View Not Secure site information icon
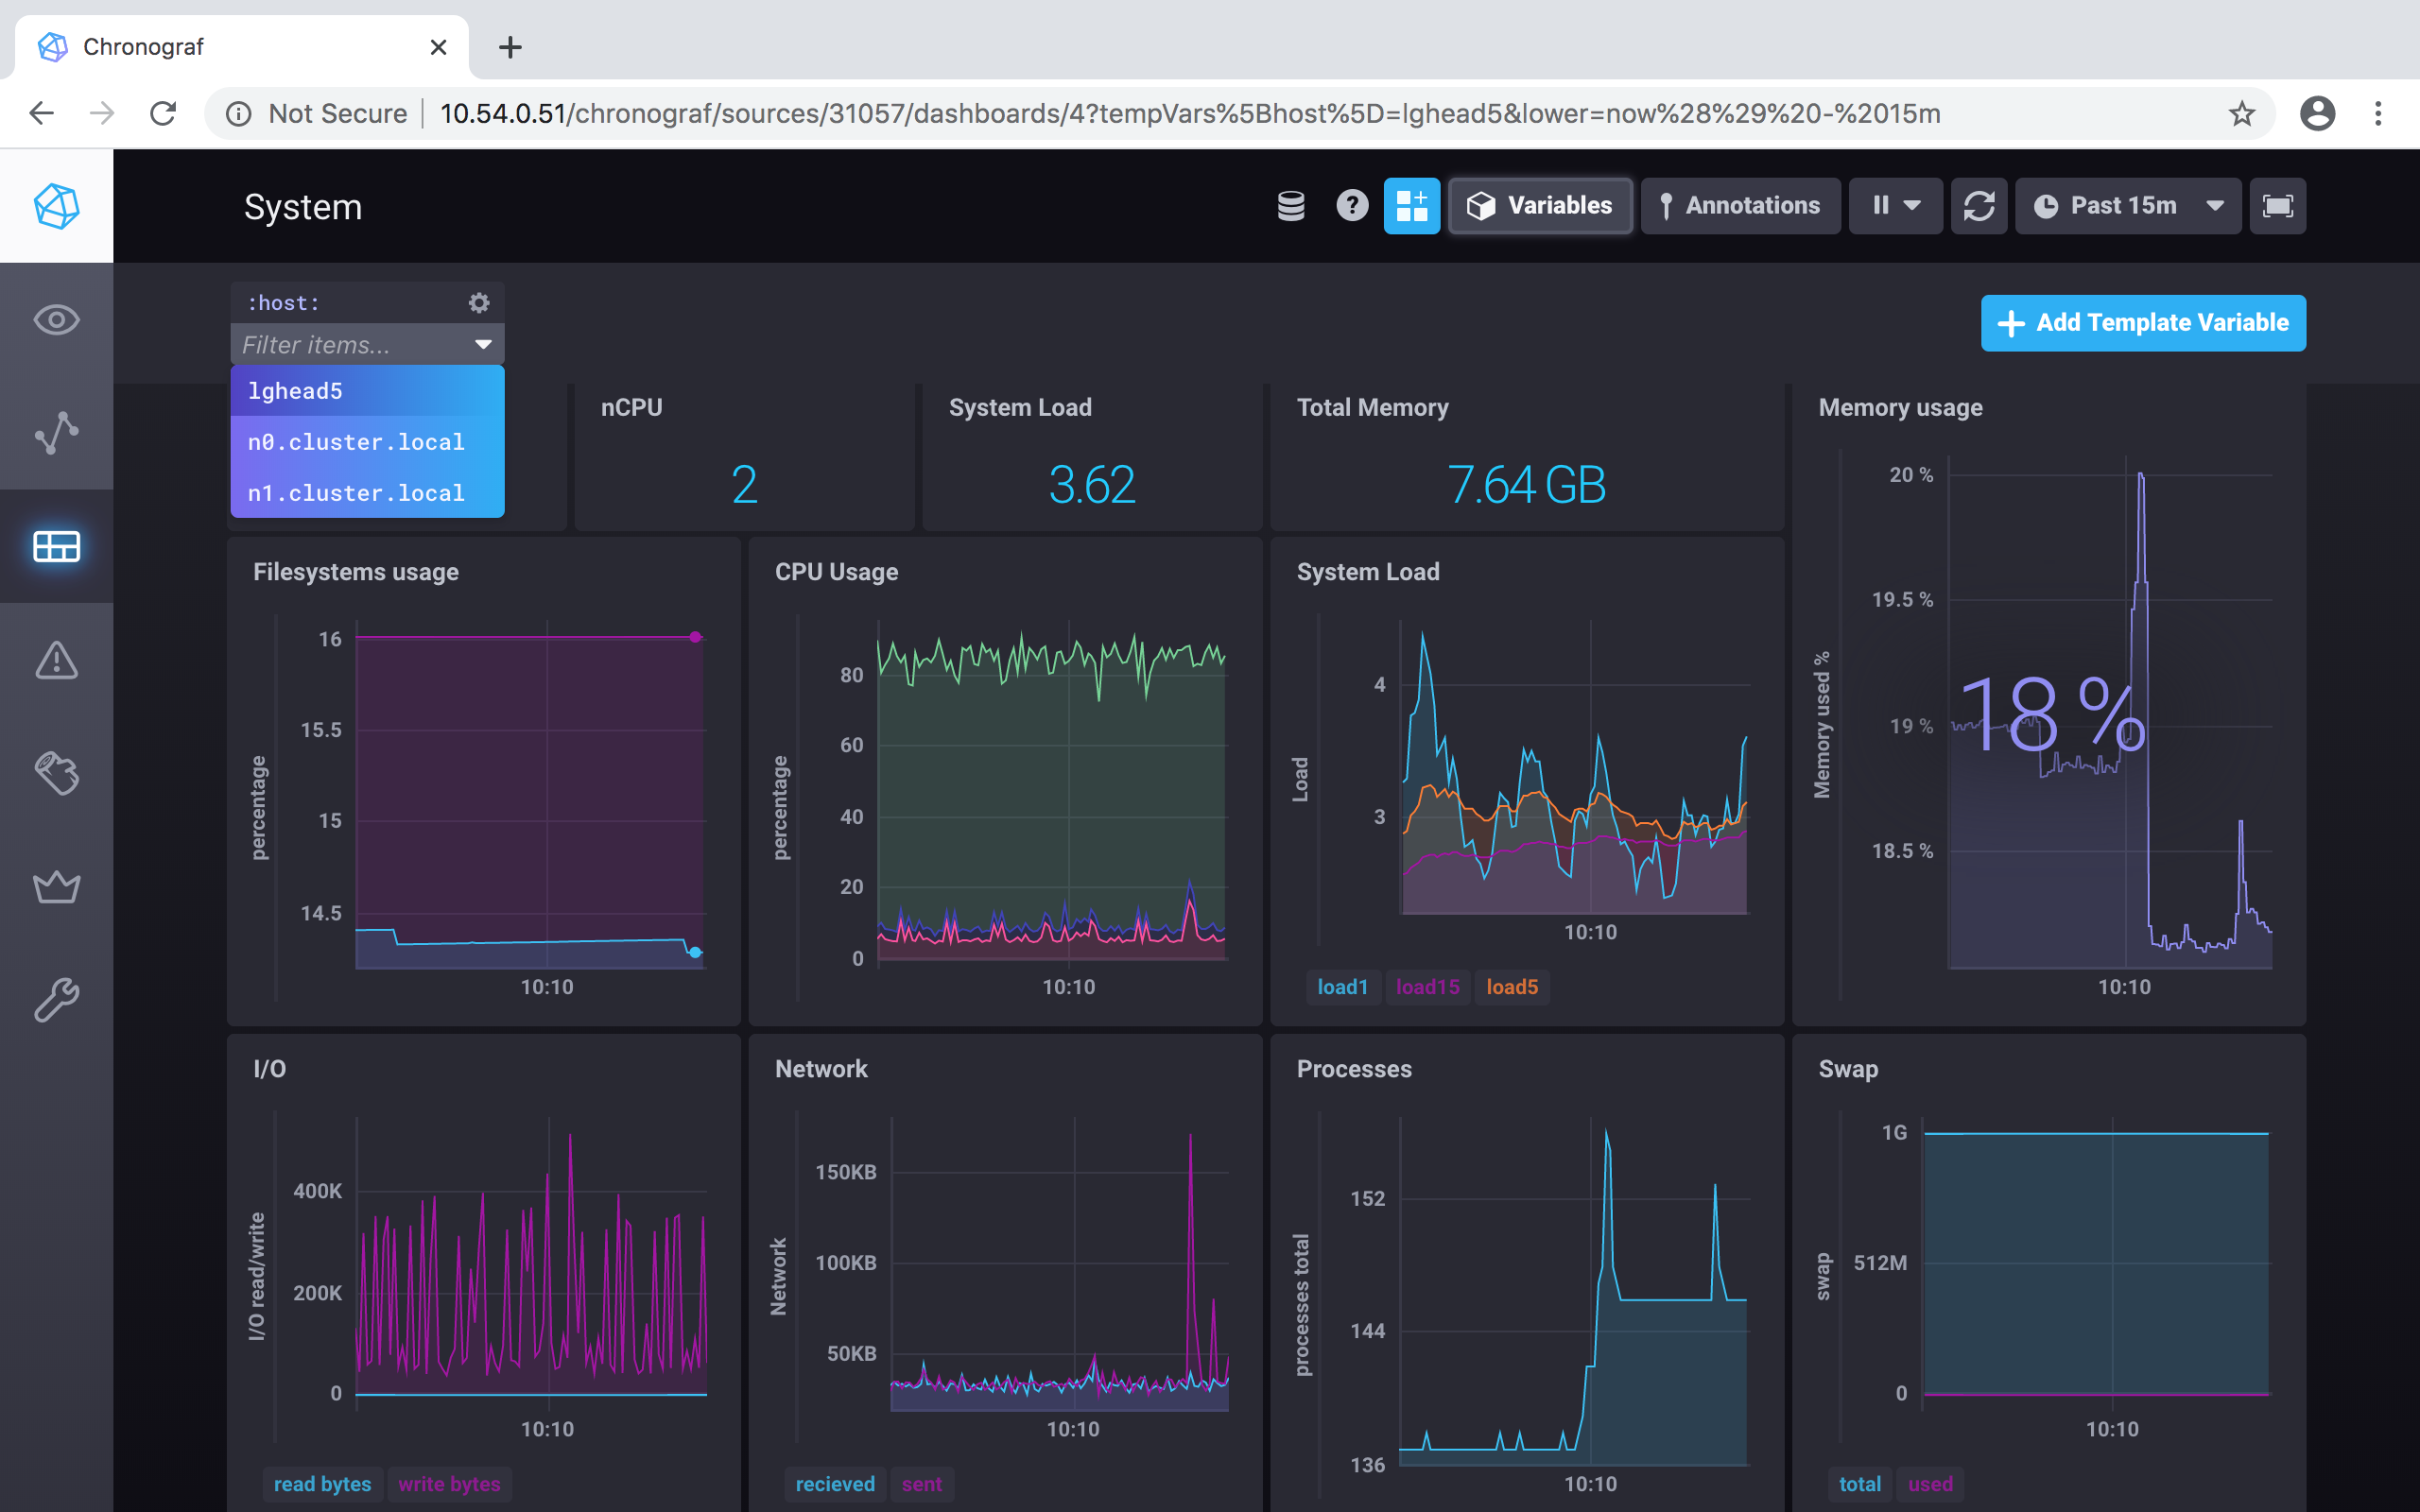The height and width of the screenshot is (1512, 2420). coord(238,113)
